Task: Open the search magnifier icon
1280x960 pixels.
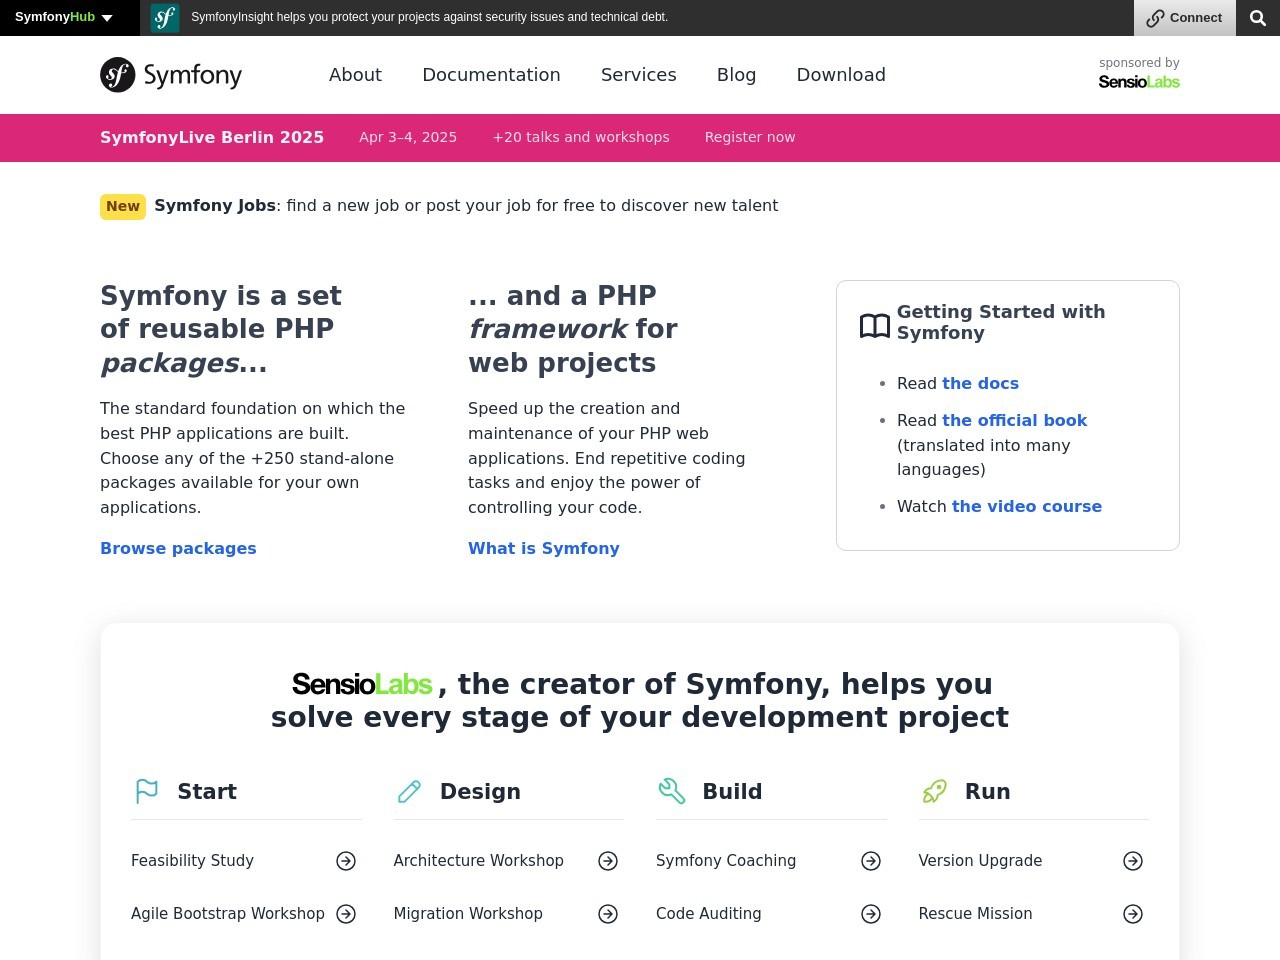Action: 1258,18
